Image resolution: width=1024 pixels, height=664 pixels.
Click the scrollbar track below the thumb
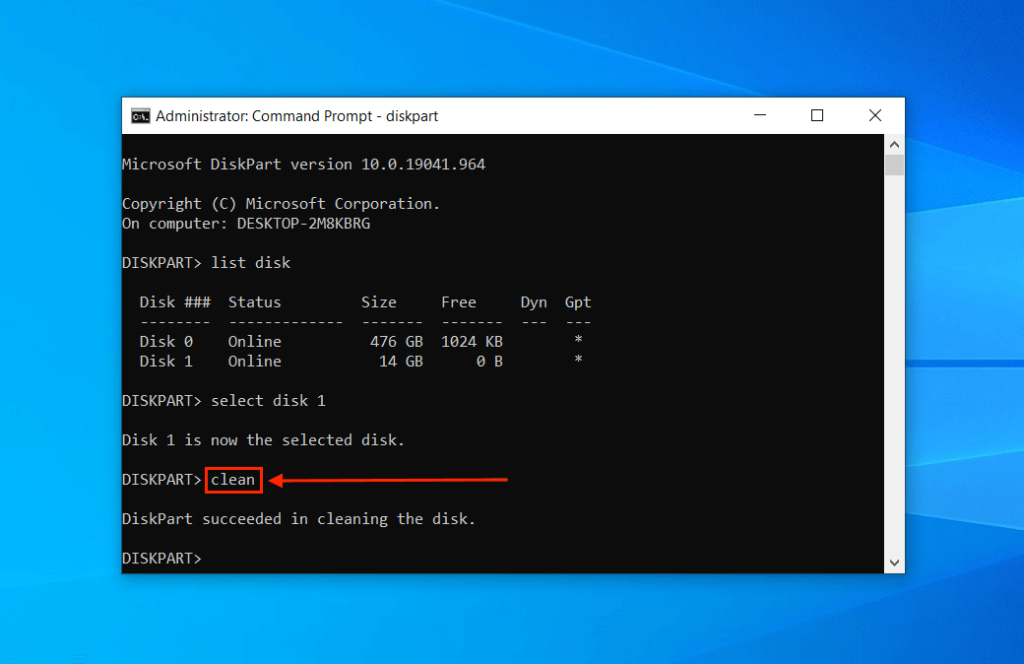pos(895,360)
